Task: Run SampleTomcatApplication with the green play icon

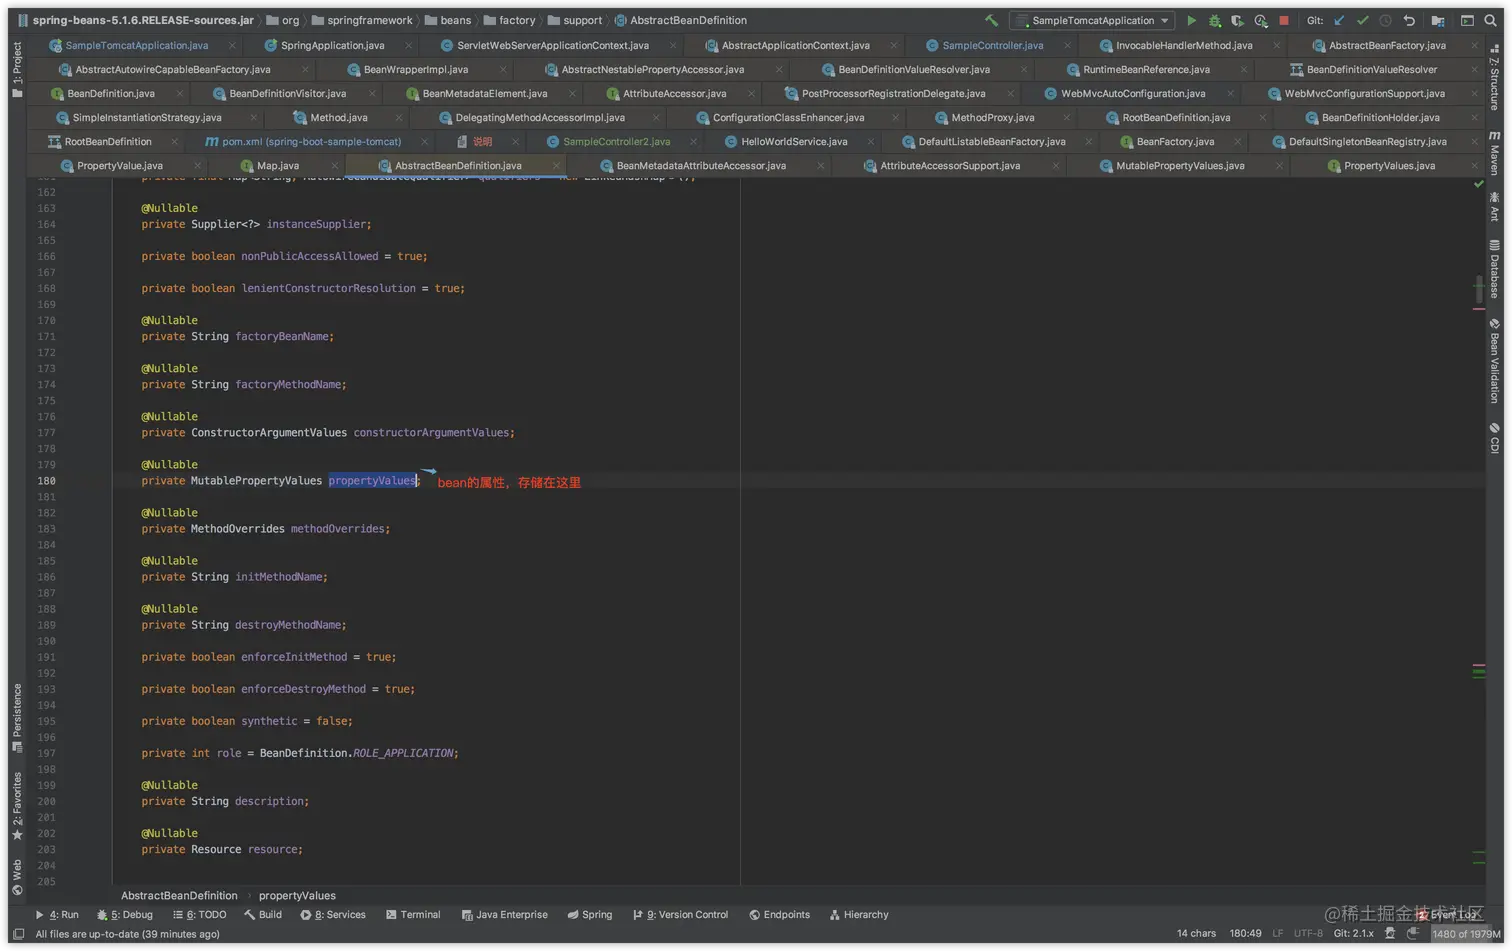Action: point(1191,20)
